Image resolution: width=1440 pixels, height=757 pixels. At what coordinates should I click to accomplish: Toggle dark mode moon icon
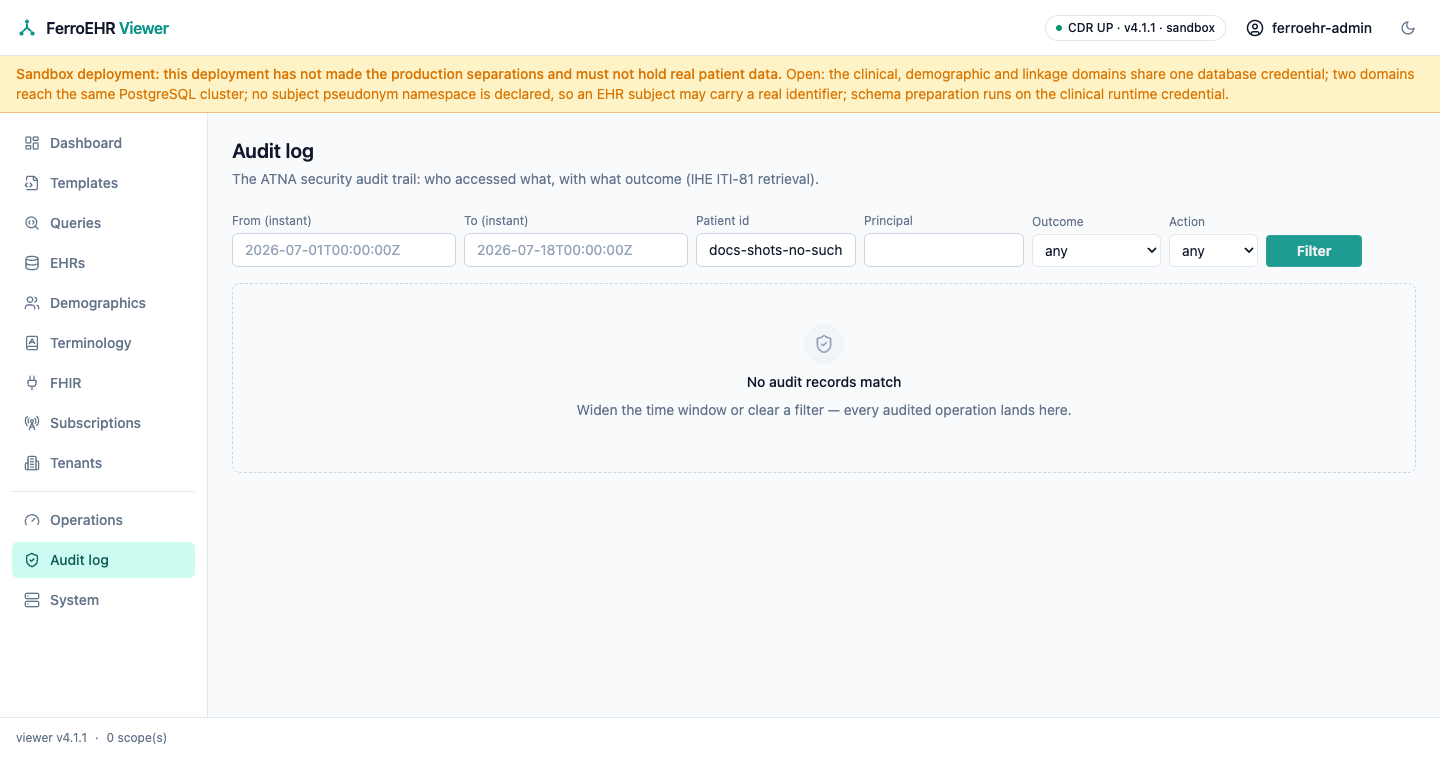tap(1408, 28)
